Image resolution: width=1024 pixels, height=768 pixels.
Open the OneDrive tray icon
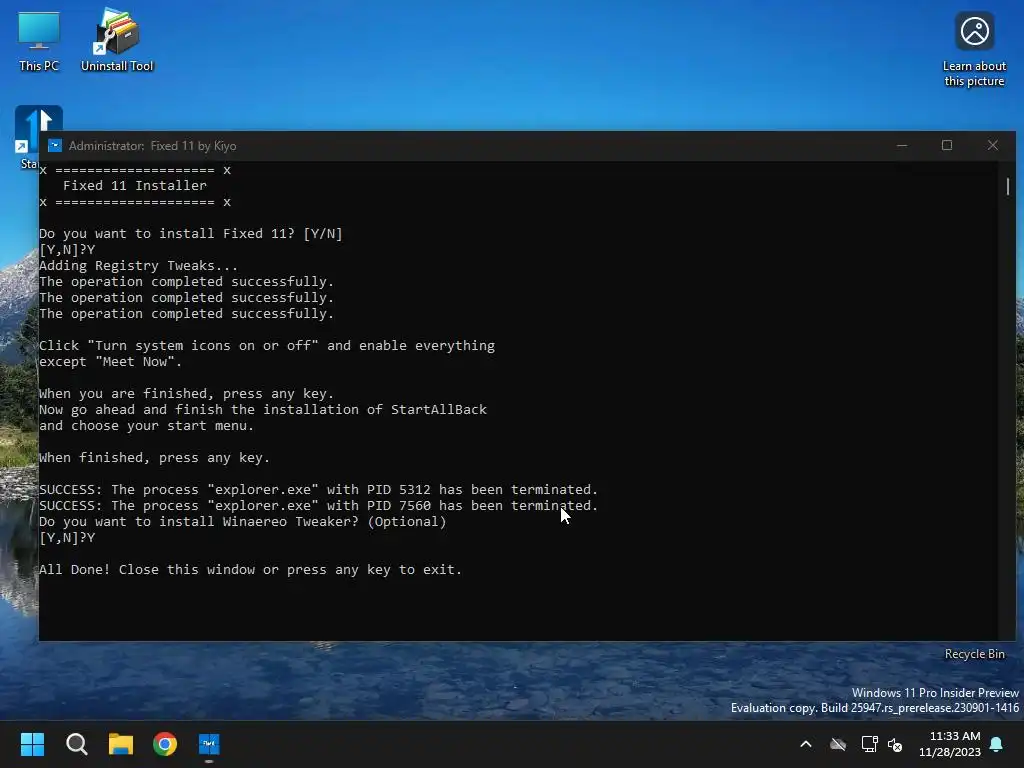click(838, 744)
